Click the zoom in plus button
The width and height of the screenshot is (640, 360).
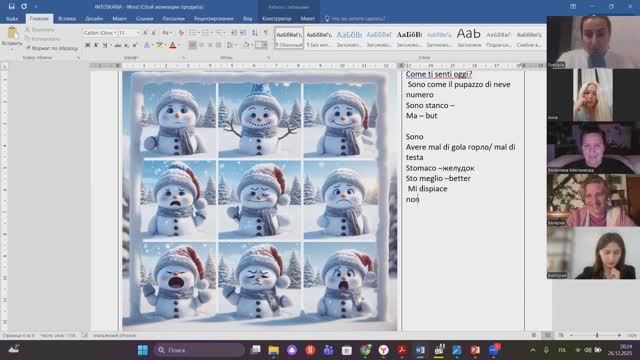[619, 335]
